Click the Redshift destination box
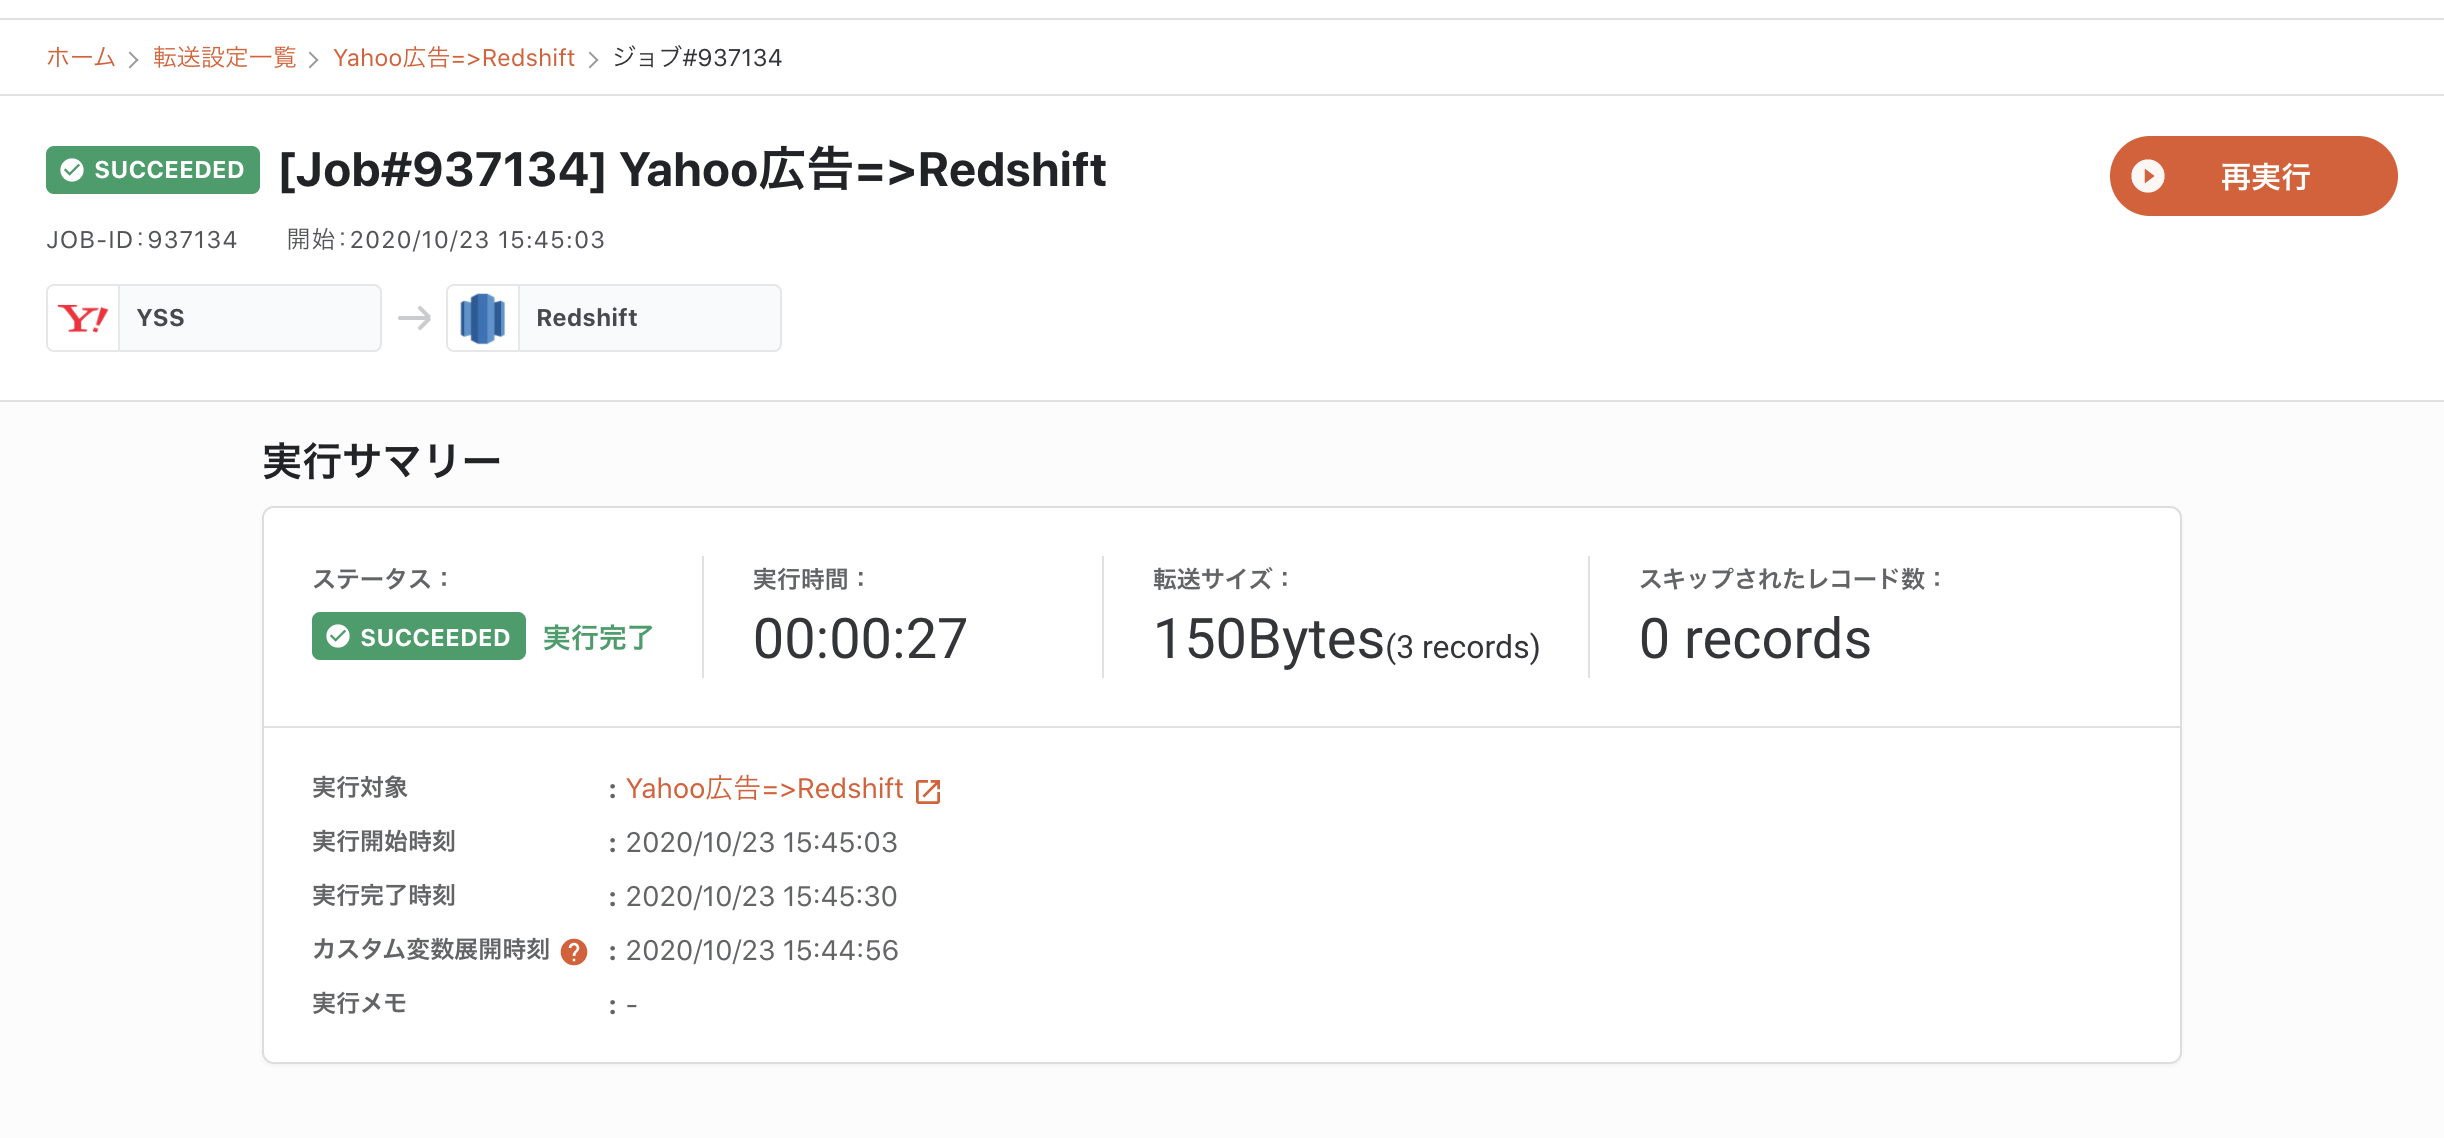 [614, 318]
